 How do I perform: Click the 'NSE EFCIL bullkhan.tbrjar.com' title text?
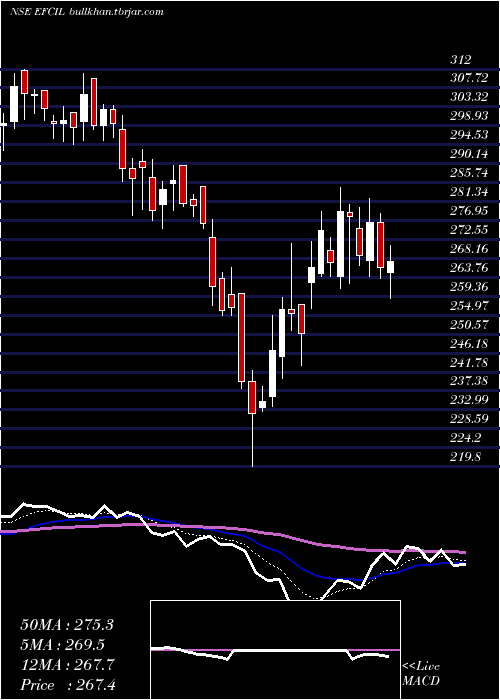pos(86,12)
